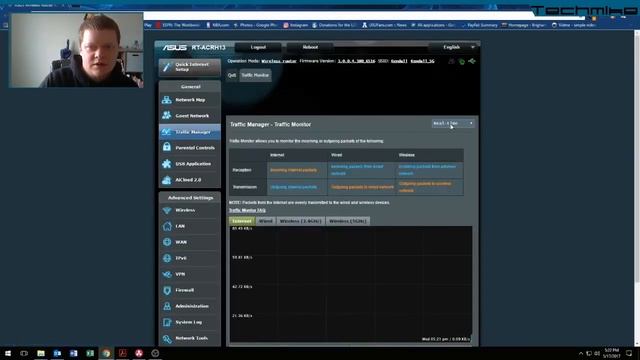
Task: Open Windows Start menu
Action: (8, 353)
